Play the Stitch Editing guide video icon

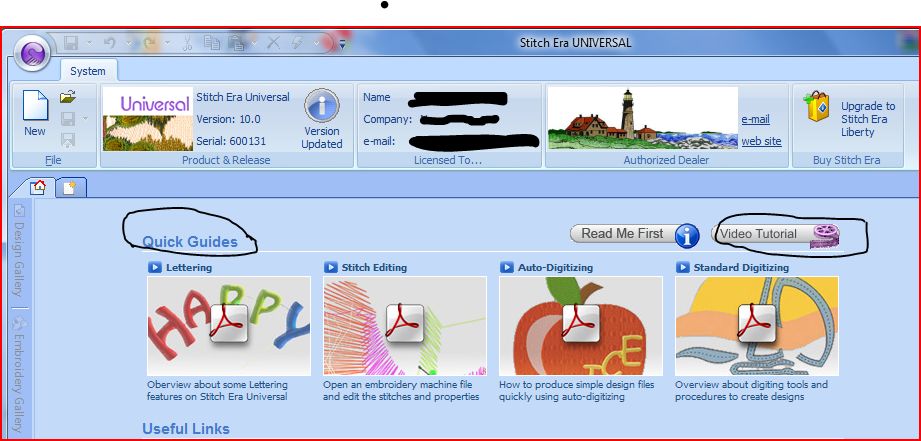[x=331, y=268]
